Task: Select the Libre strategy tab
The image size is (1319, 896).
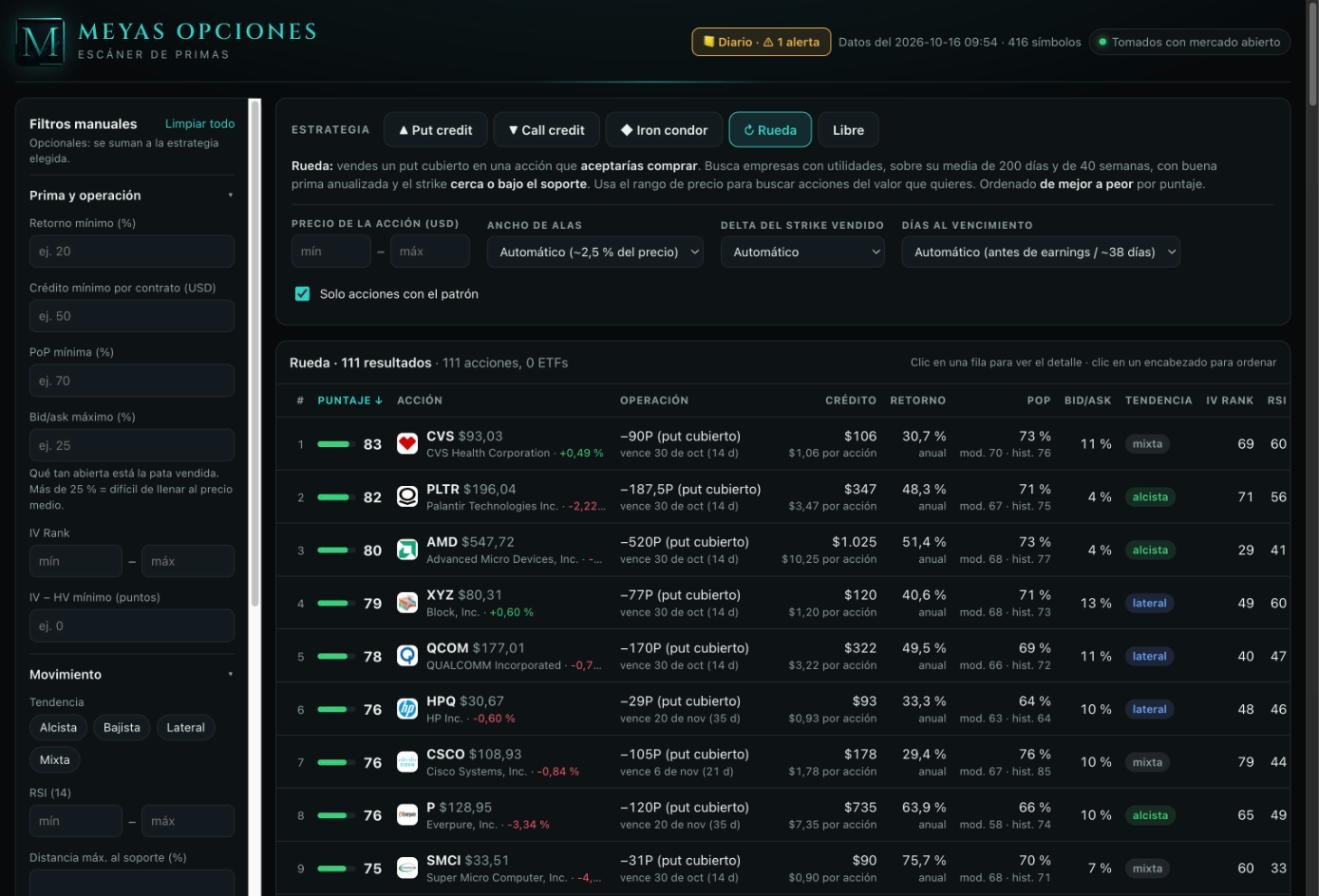Action: pyautogui.click(x=848, y=130)
